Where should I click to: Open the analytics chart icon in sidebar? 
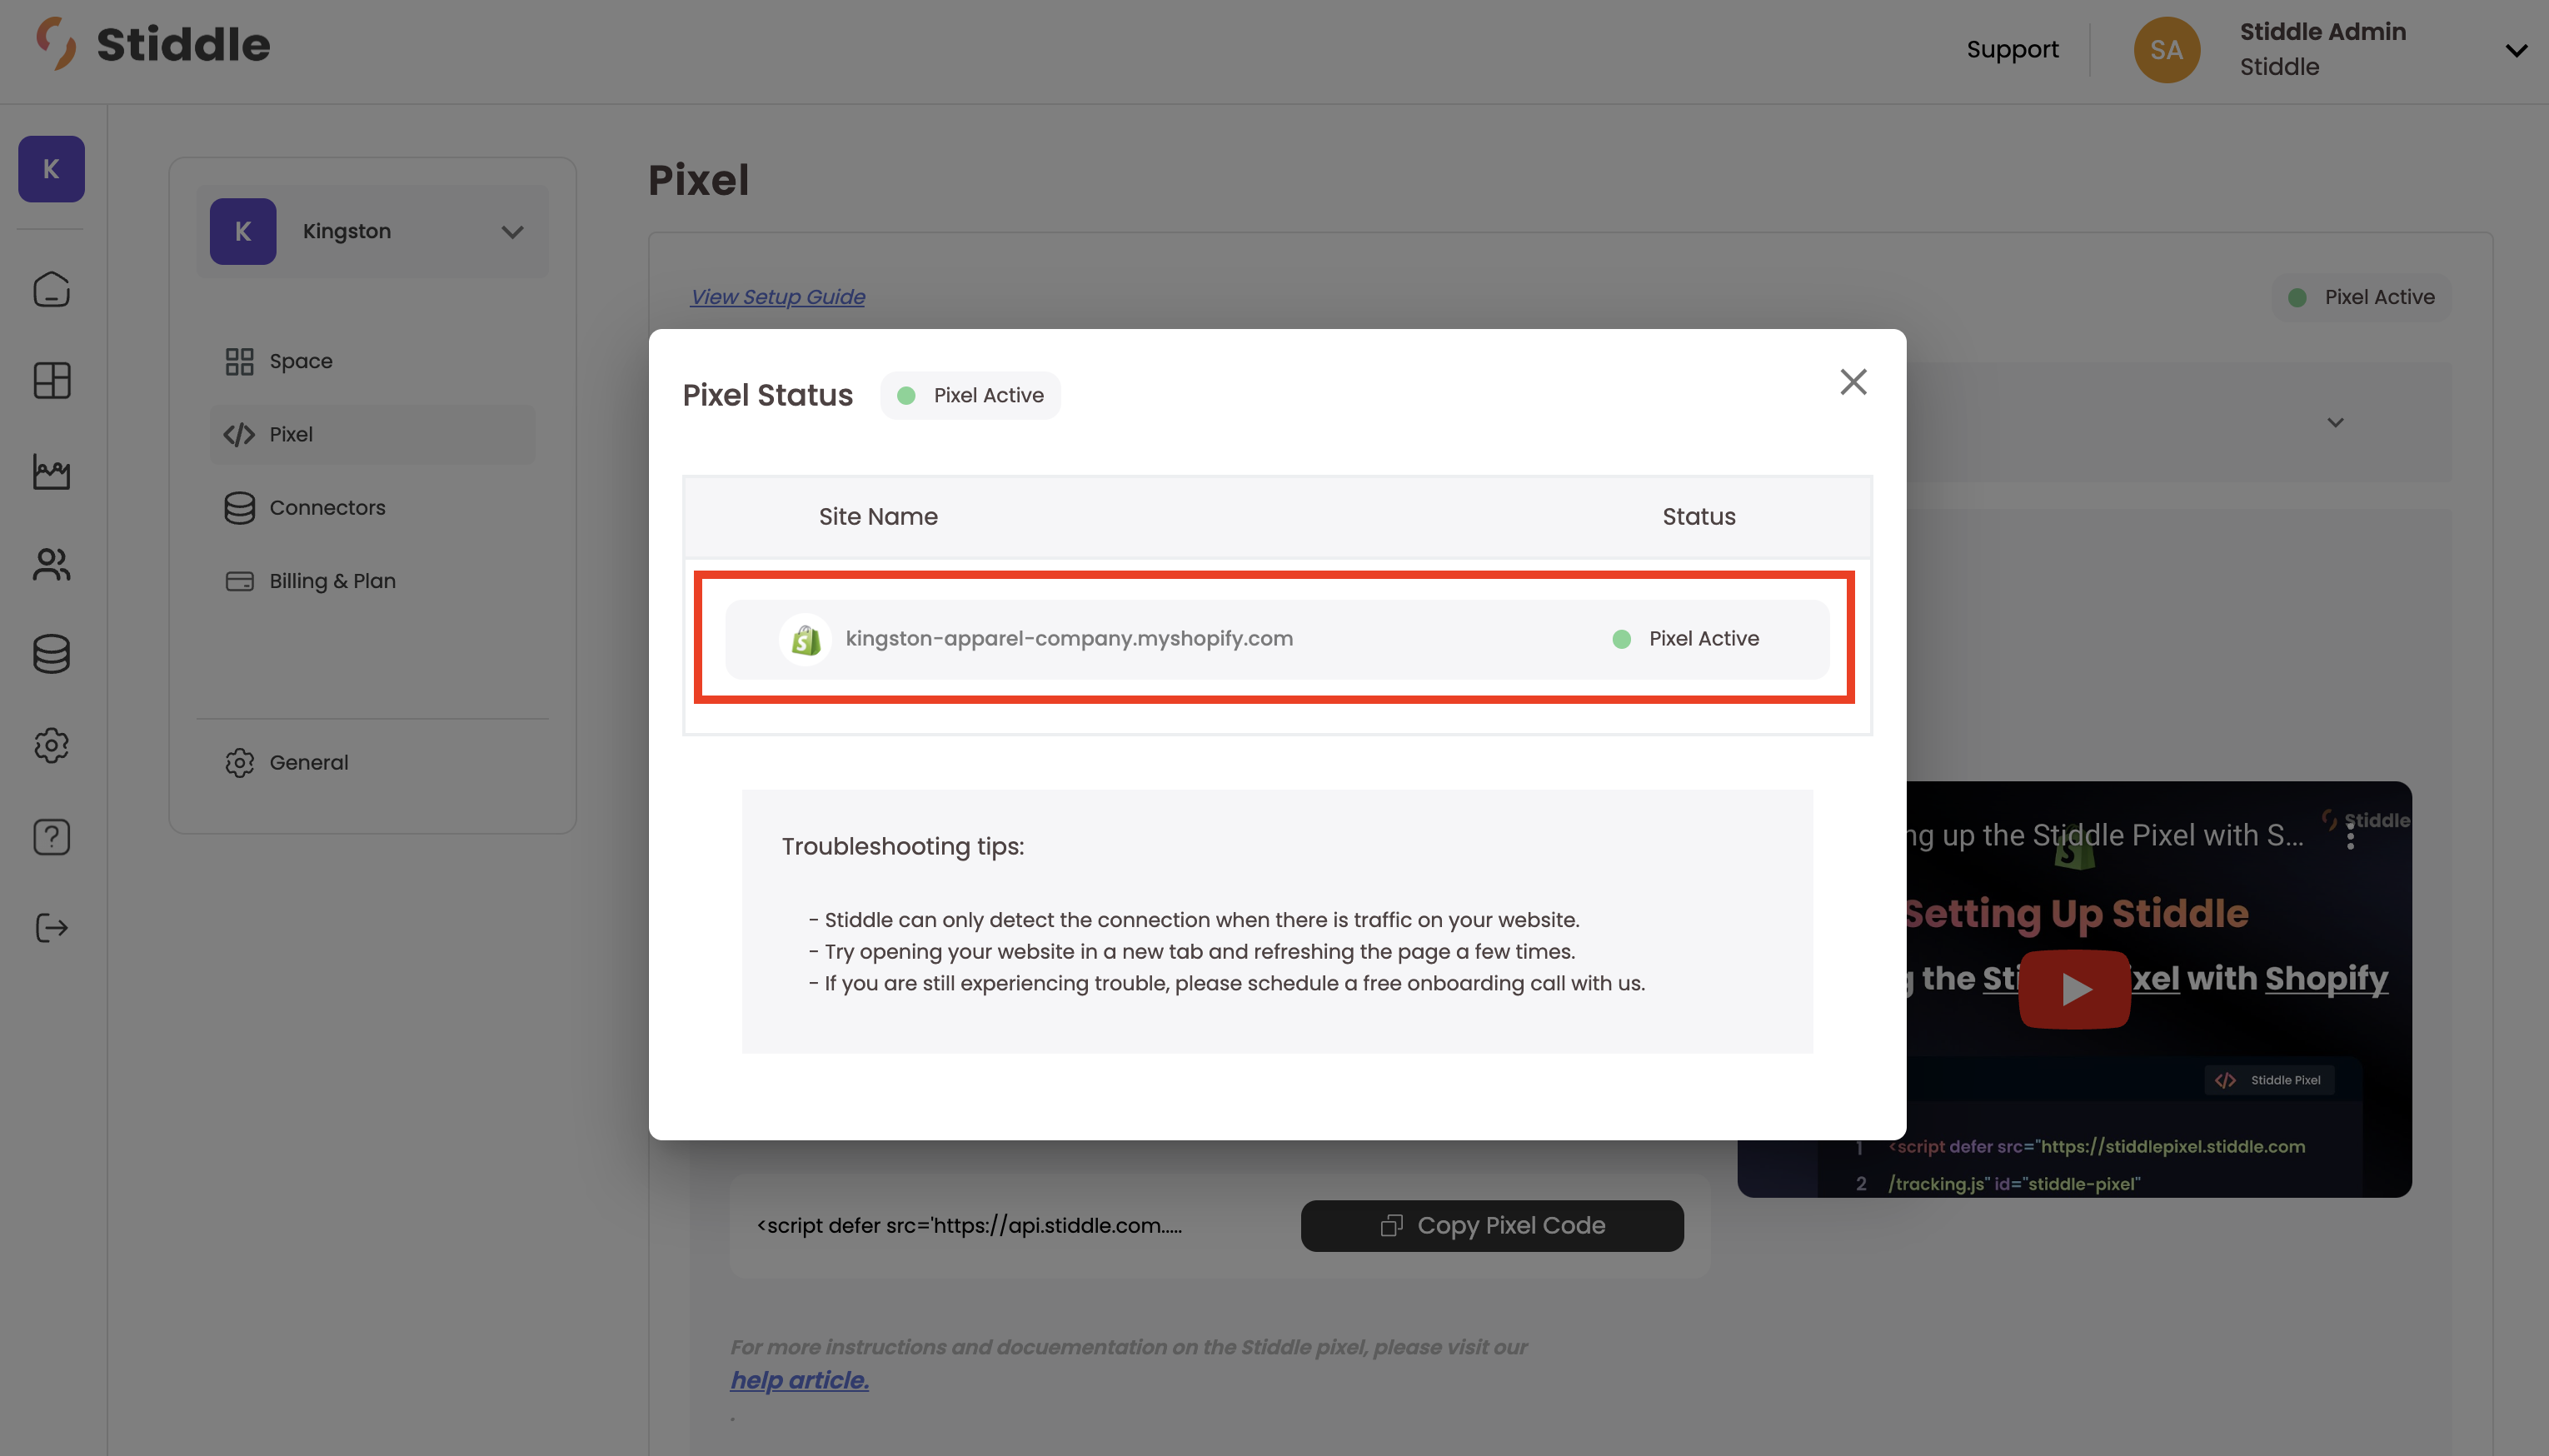[x=51, y=472]
